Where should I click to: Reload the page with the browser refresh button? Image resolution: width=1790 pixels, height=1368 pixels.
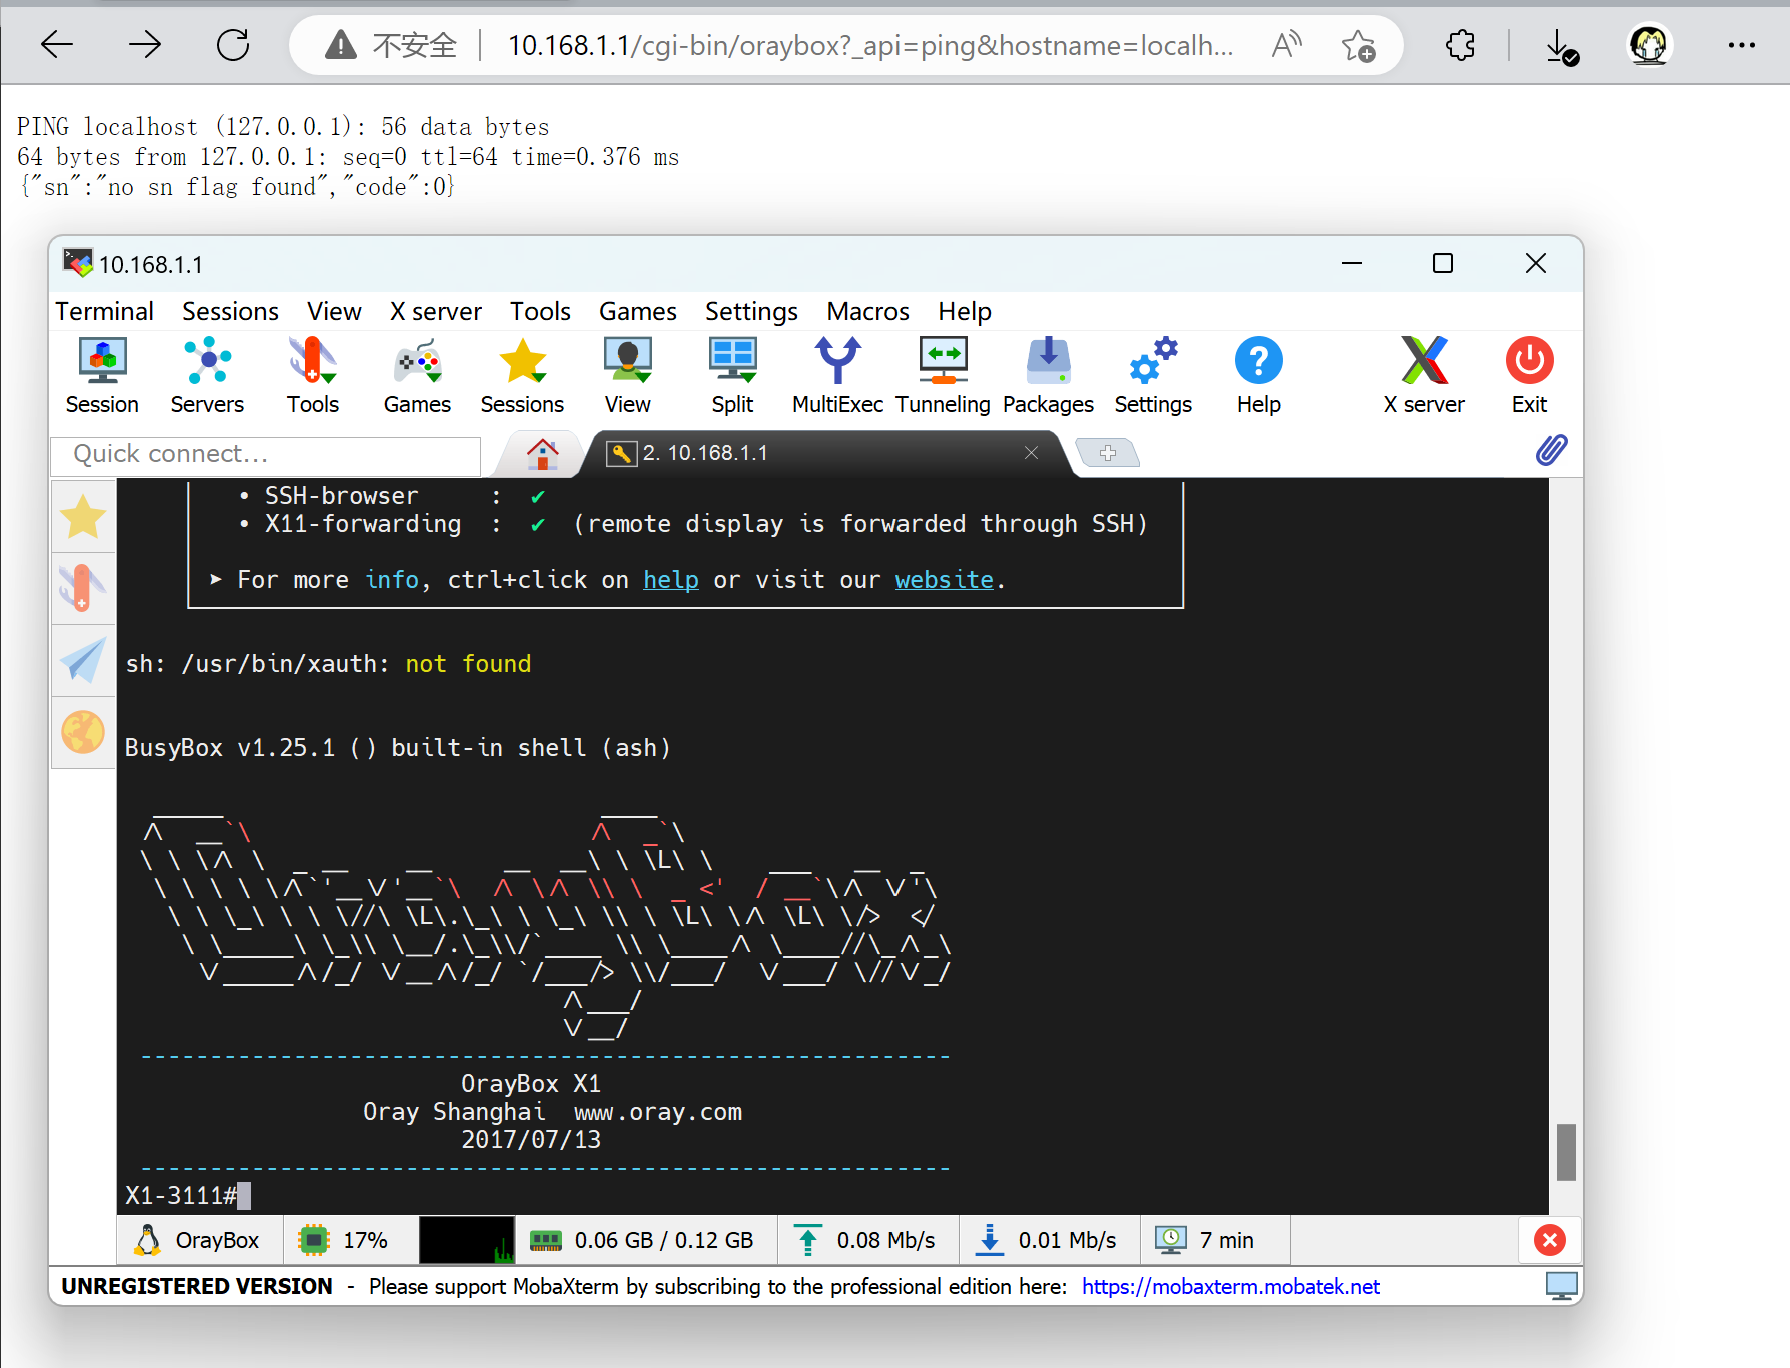coord(233,44)
